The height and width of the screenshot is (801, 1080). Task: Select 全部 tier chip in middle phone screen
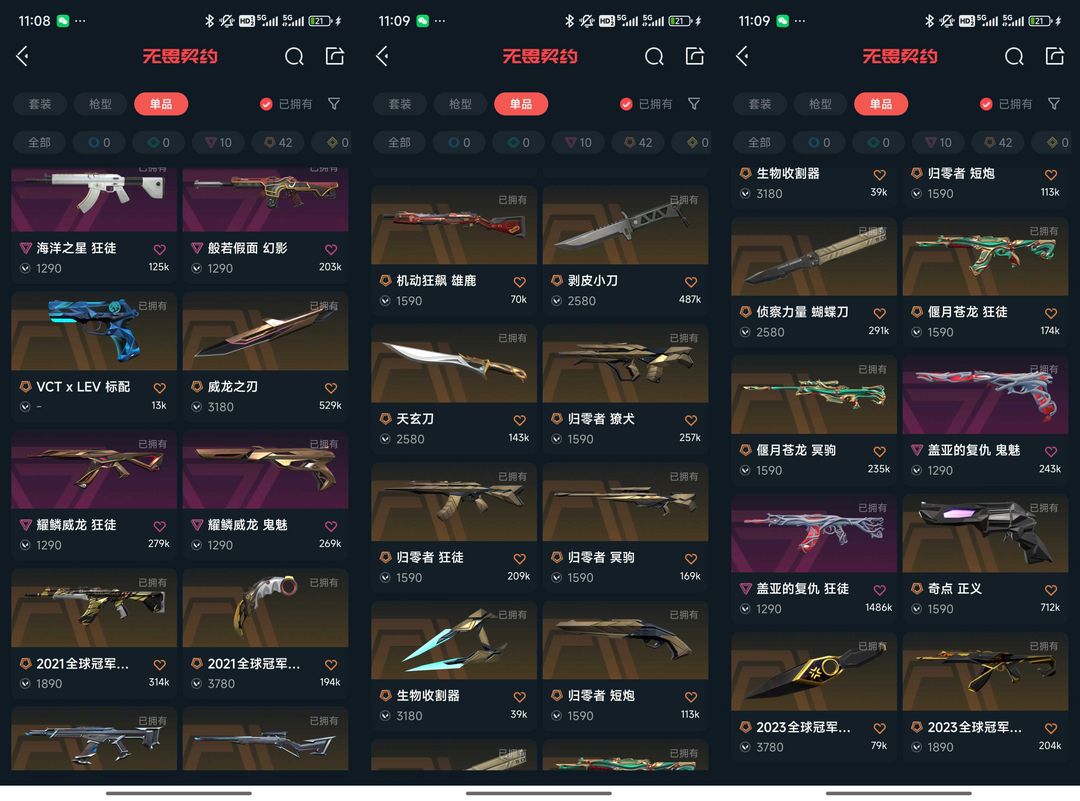coord(399,143)
